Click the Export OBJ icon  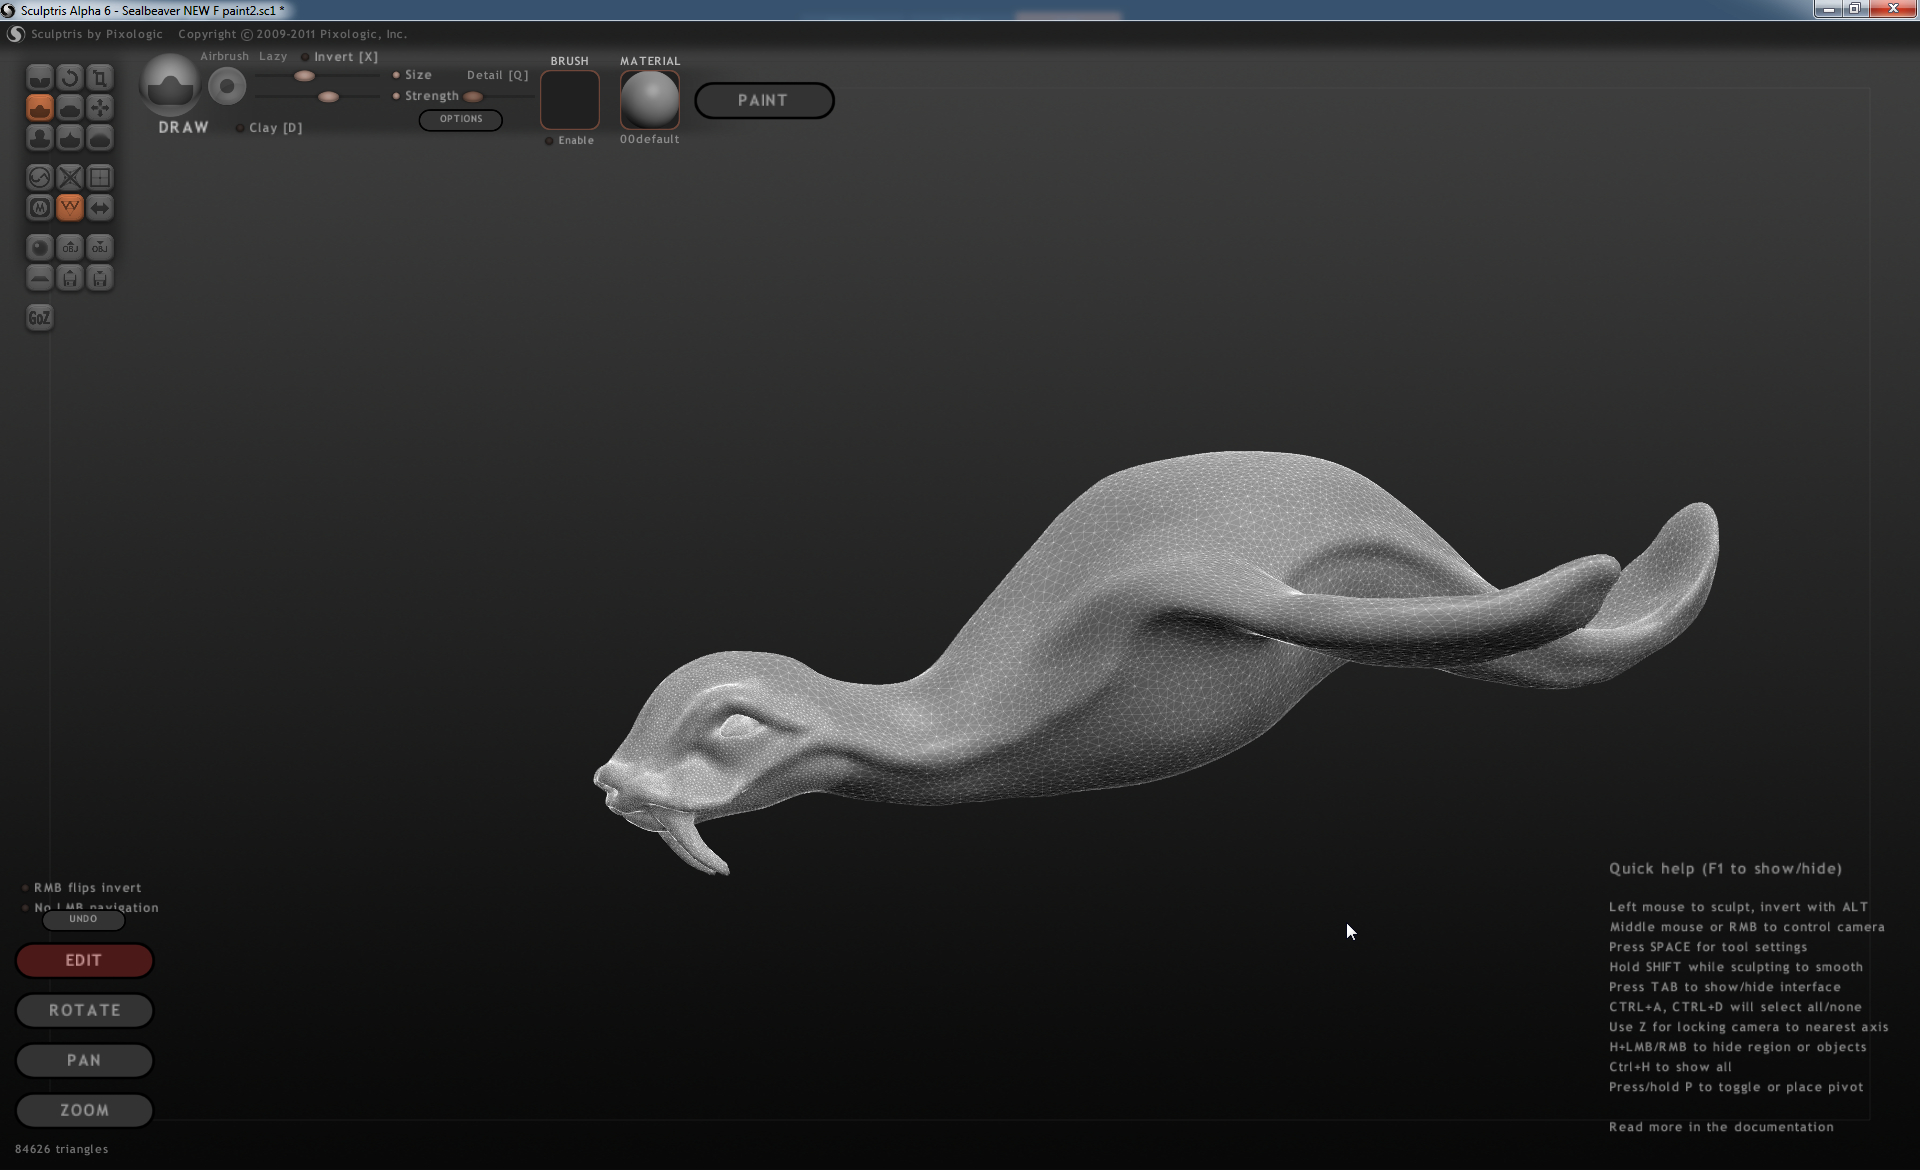[100, 247]
